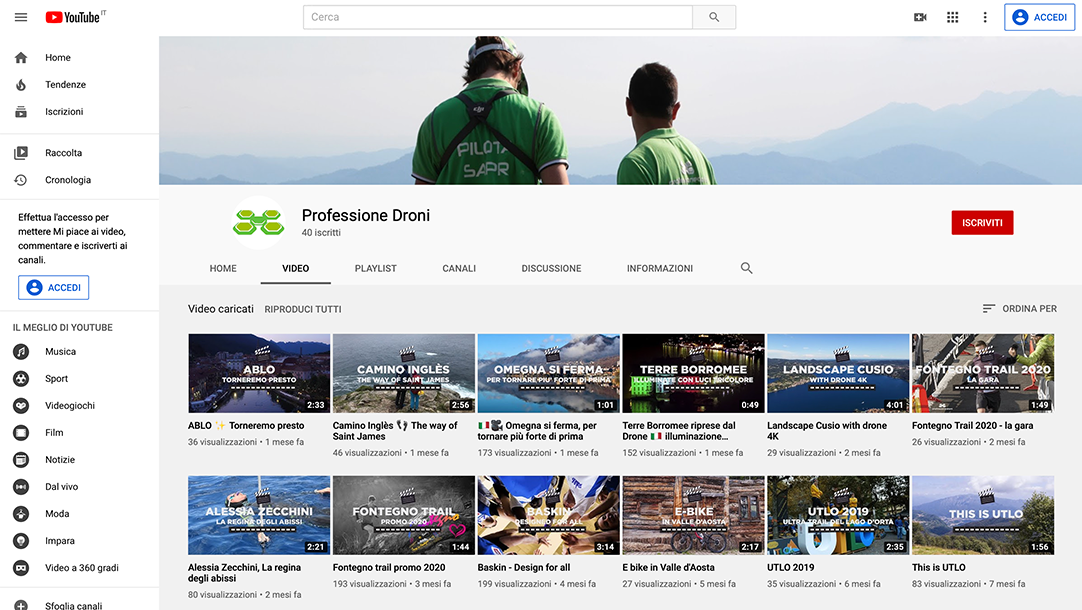Click the Tendenze sidebar label
The width and height of the screenshot is (1082, 610).
tap(66, 84)
